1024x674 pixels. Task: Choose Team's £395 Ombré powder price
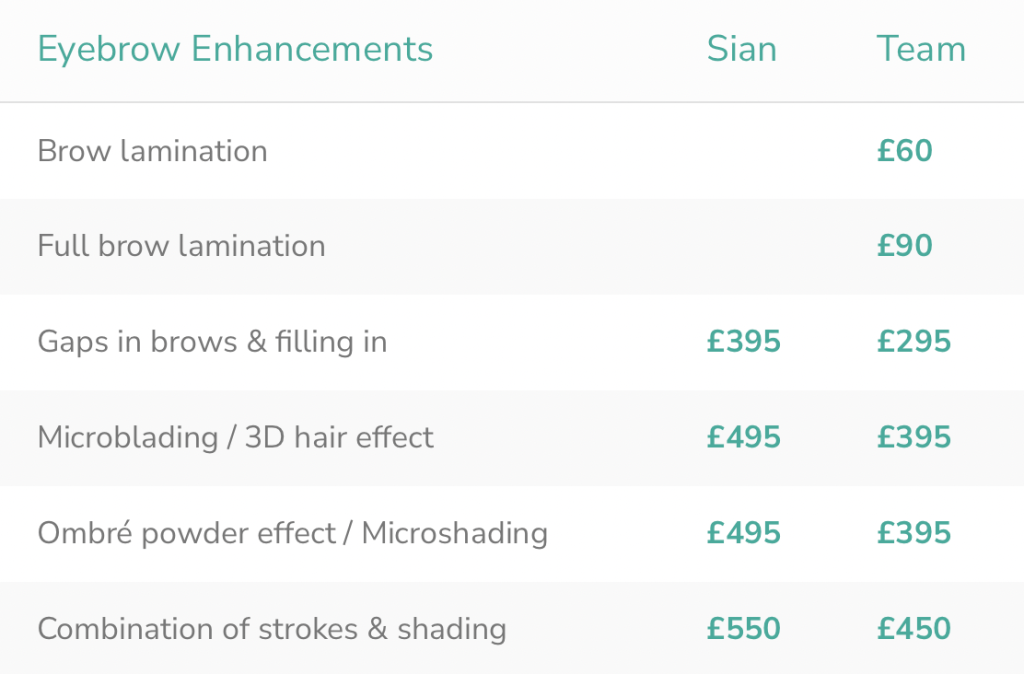pyautogui.click(x=914, y=533)
